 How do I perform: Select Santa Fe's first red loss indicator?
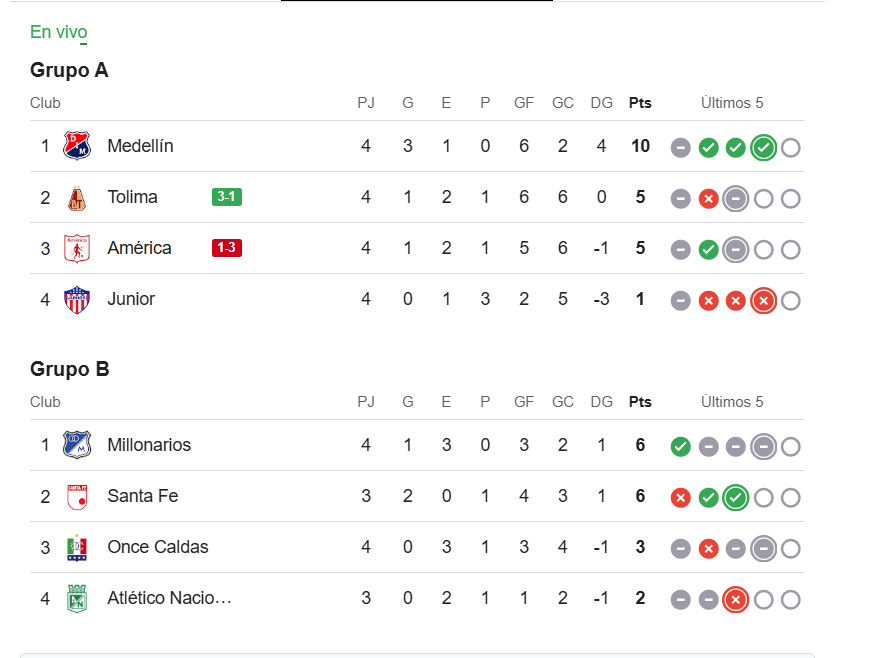681,498
